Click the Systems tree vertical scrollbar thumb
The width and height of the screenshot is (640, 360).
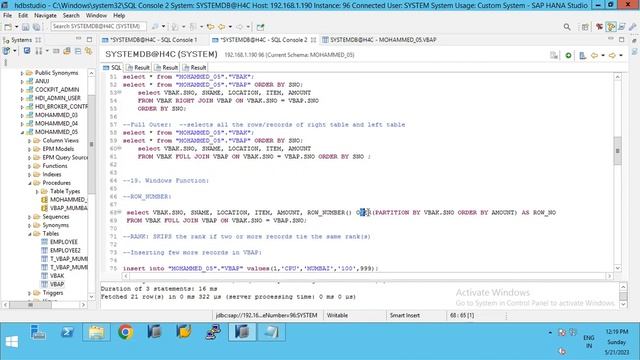[91, 144]
